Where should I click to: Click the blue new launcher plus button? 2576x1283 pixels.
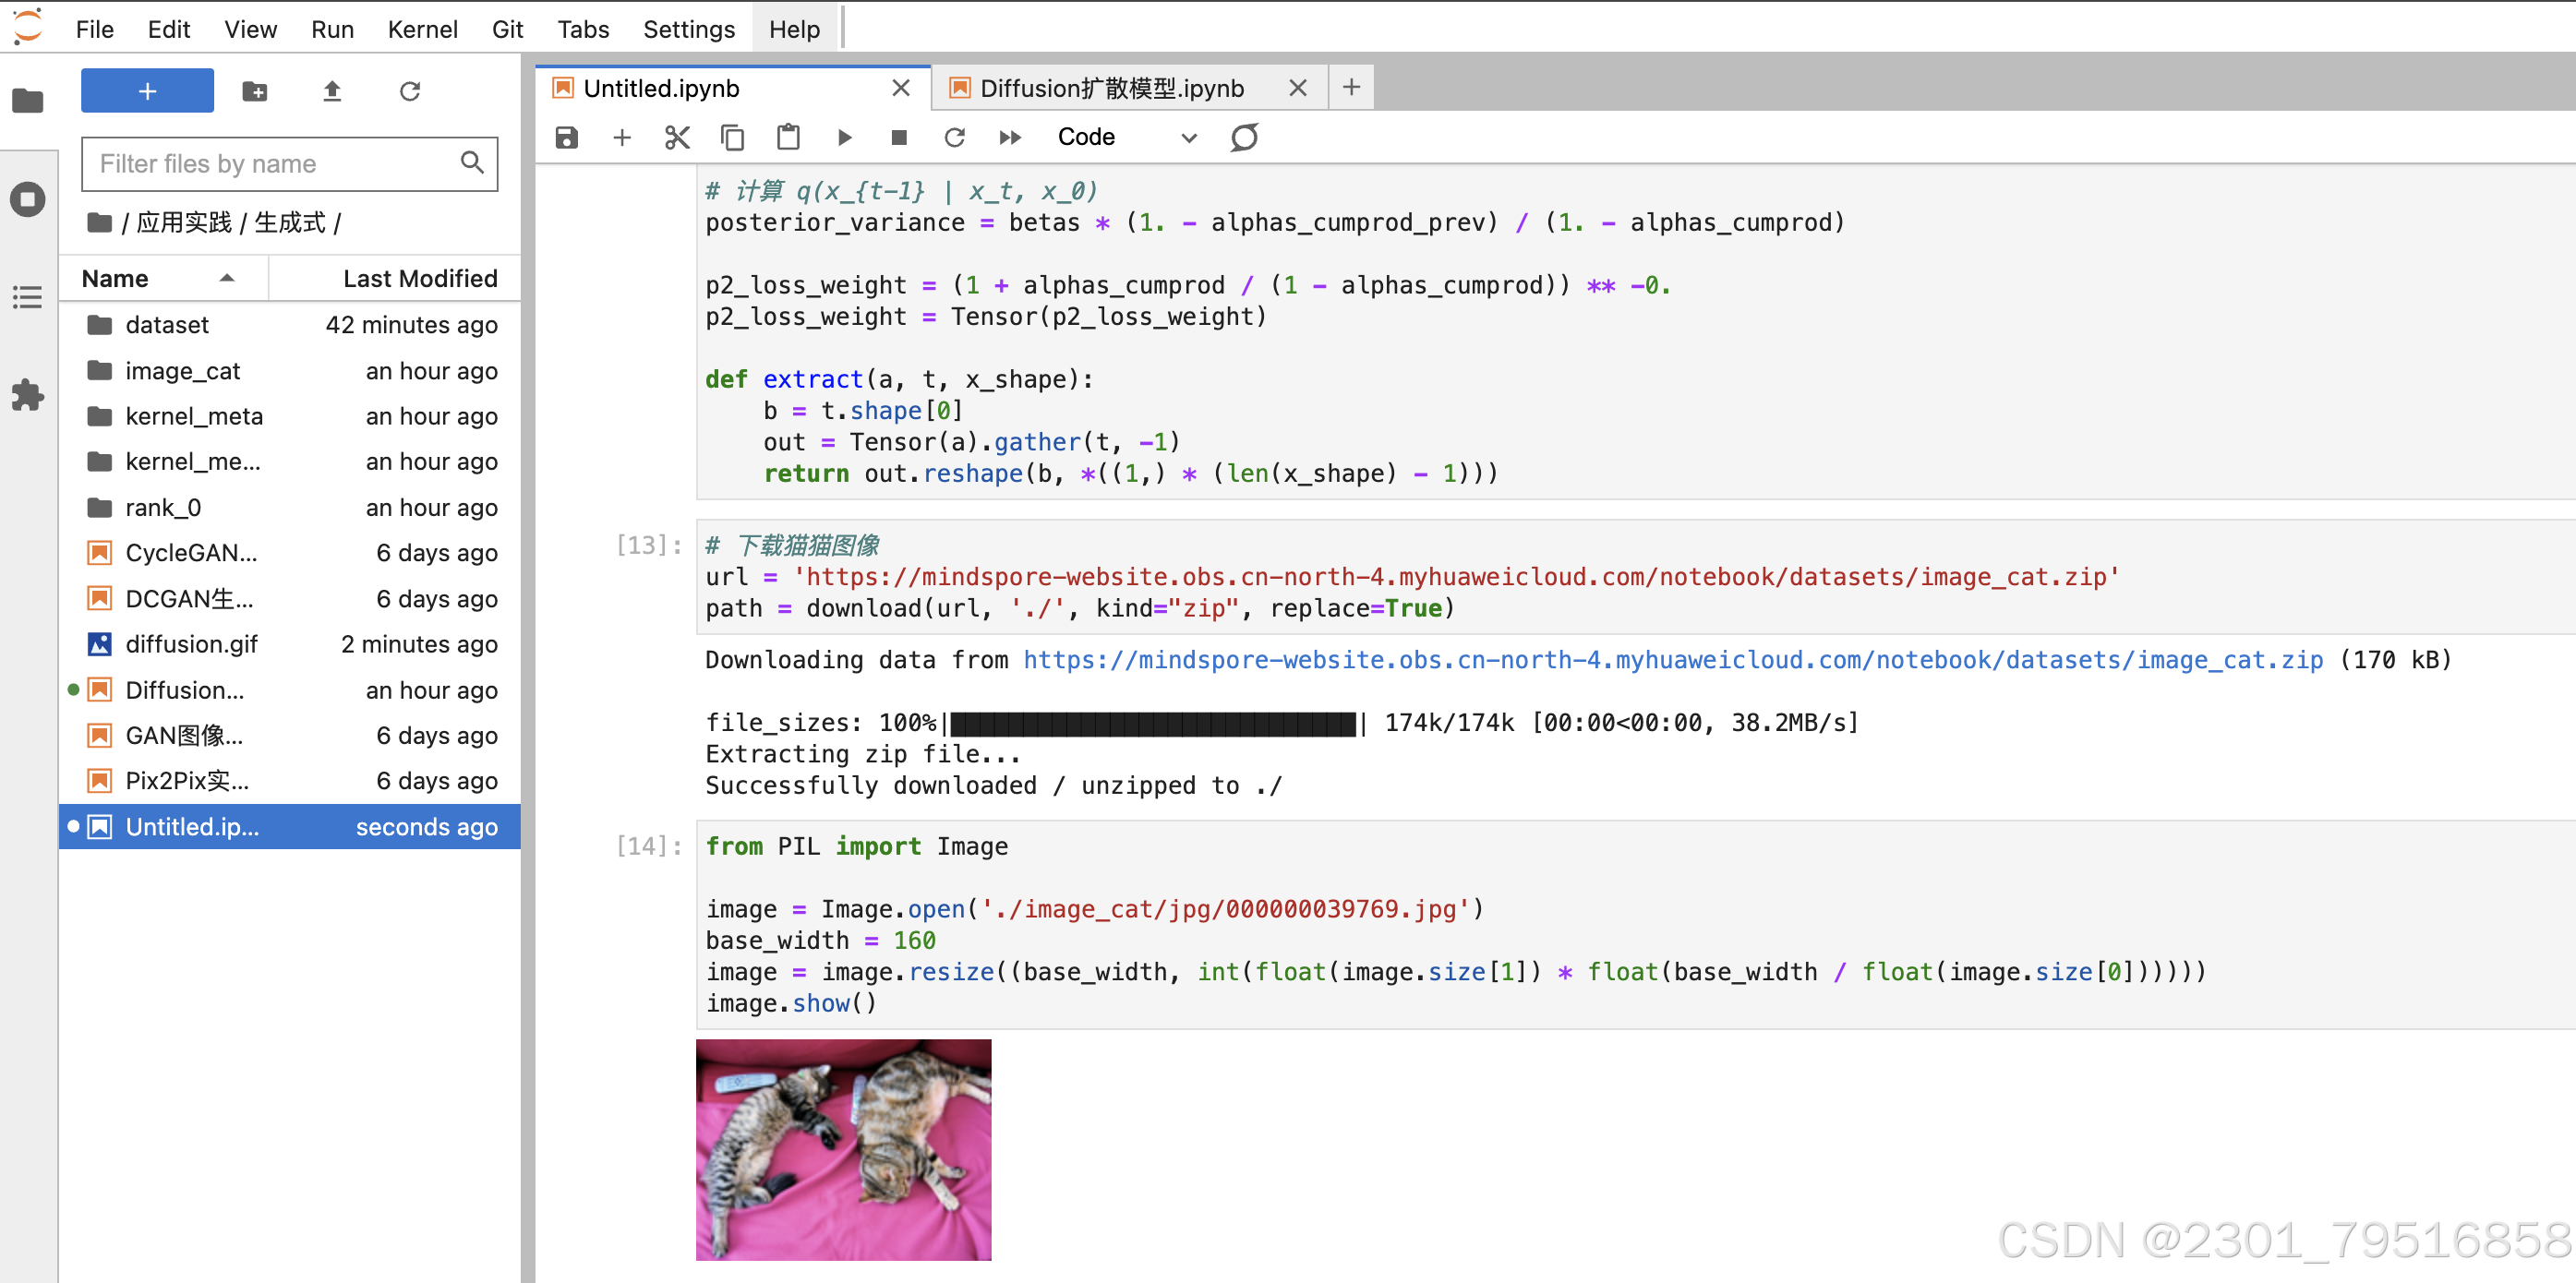point(147,91)
